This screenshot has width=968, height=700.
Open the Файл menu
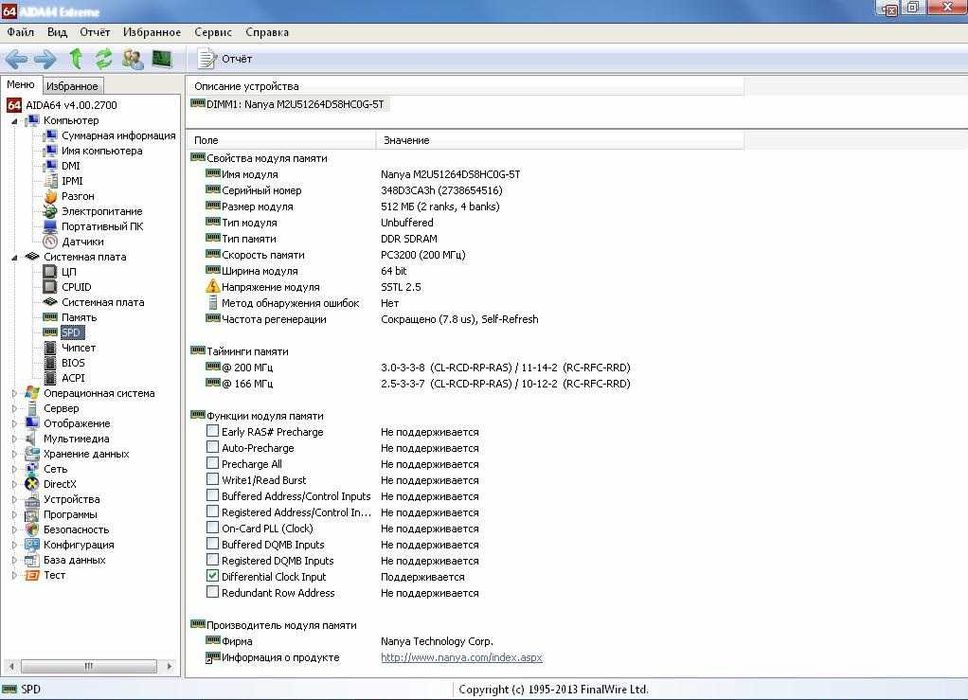(20, 32)
